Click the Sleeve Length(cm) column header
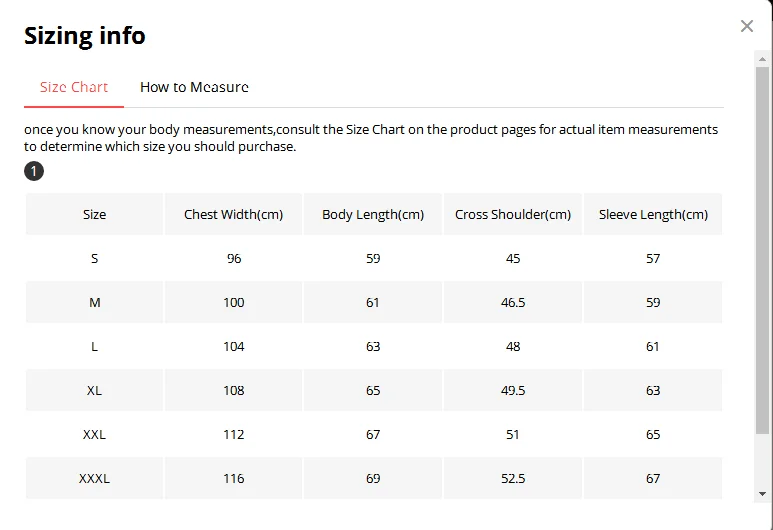This screenshot has height=530, width=773. point(653,214)
